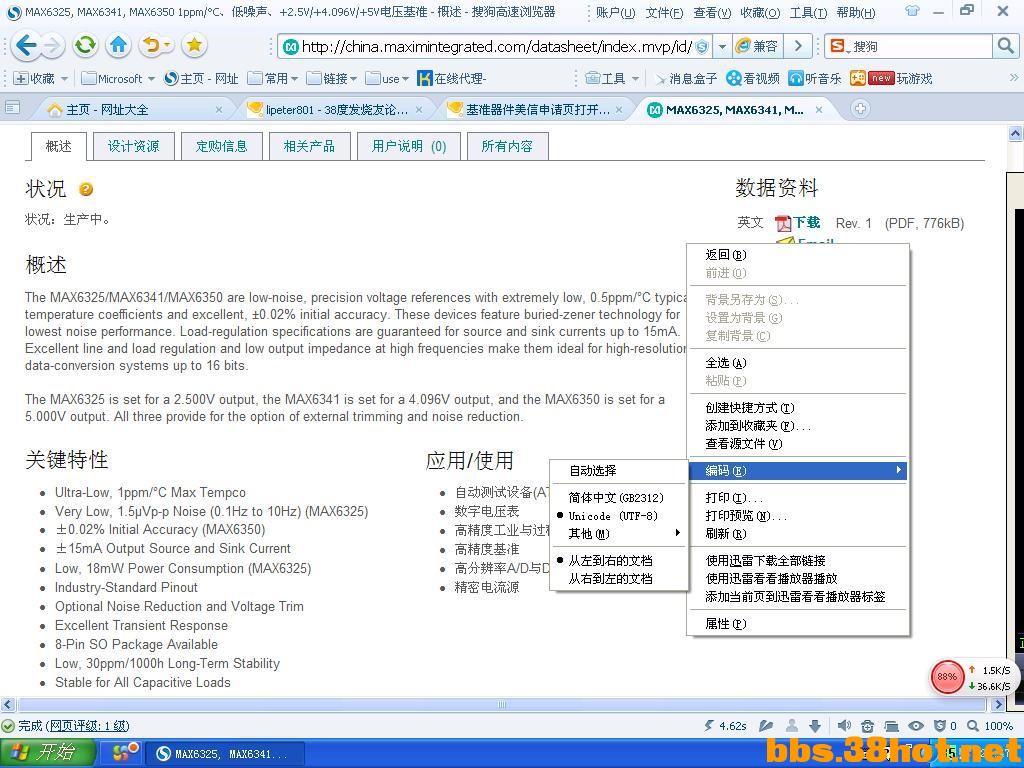Viewport: 1024px width, 768px height.
Task: Toggle the 兼容 compatibility mode button
Action: 757,46
